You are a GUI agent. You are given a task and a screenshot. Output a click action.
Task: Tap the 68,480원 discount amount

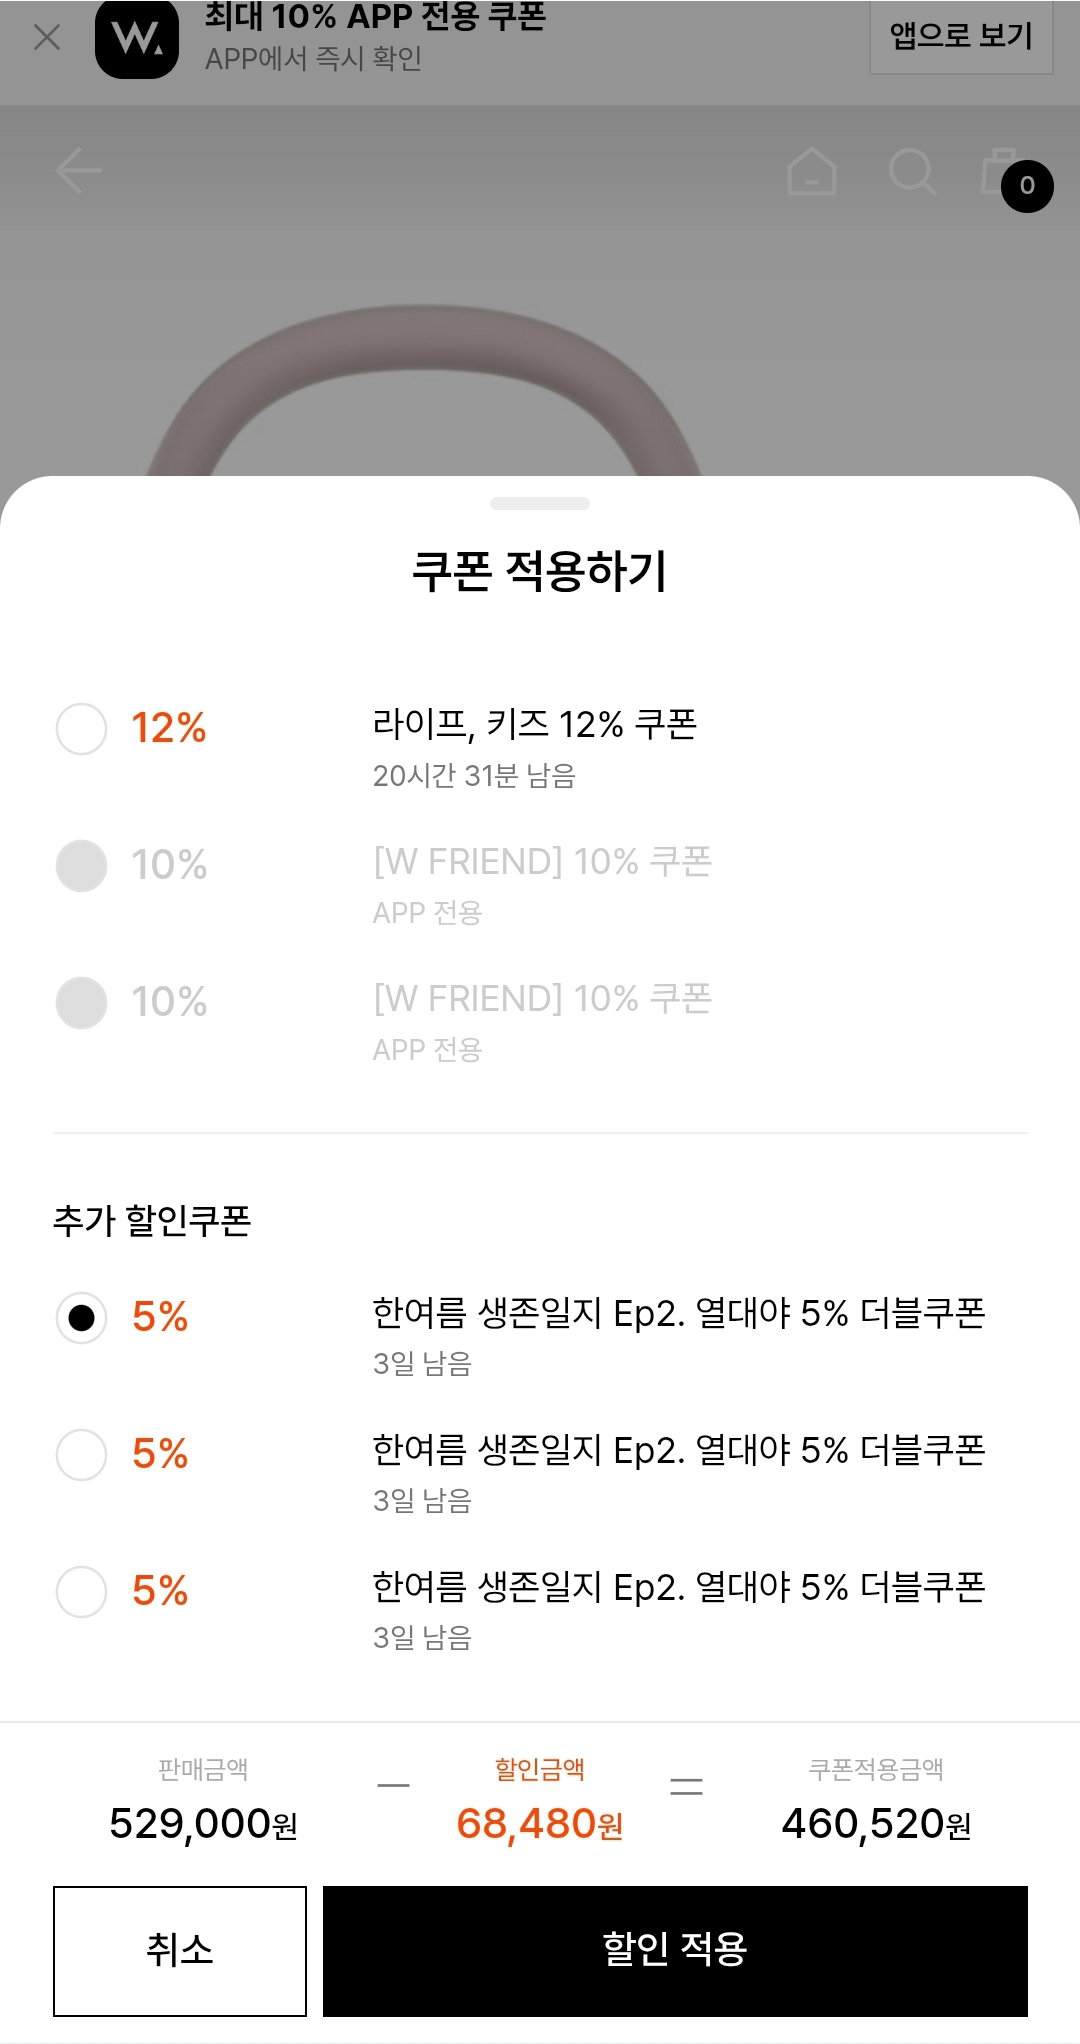[540, 1824]
